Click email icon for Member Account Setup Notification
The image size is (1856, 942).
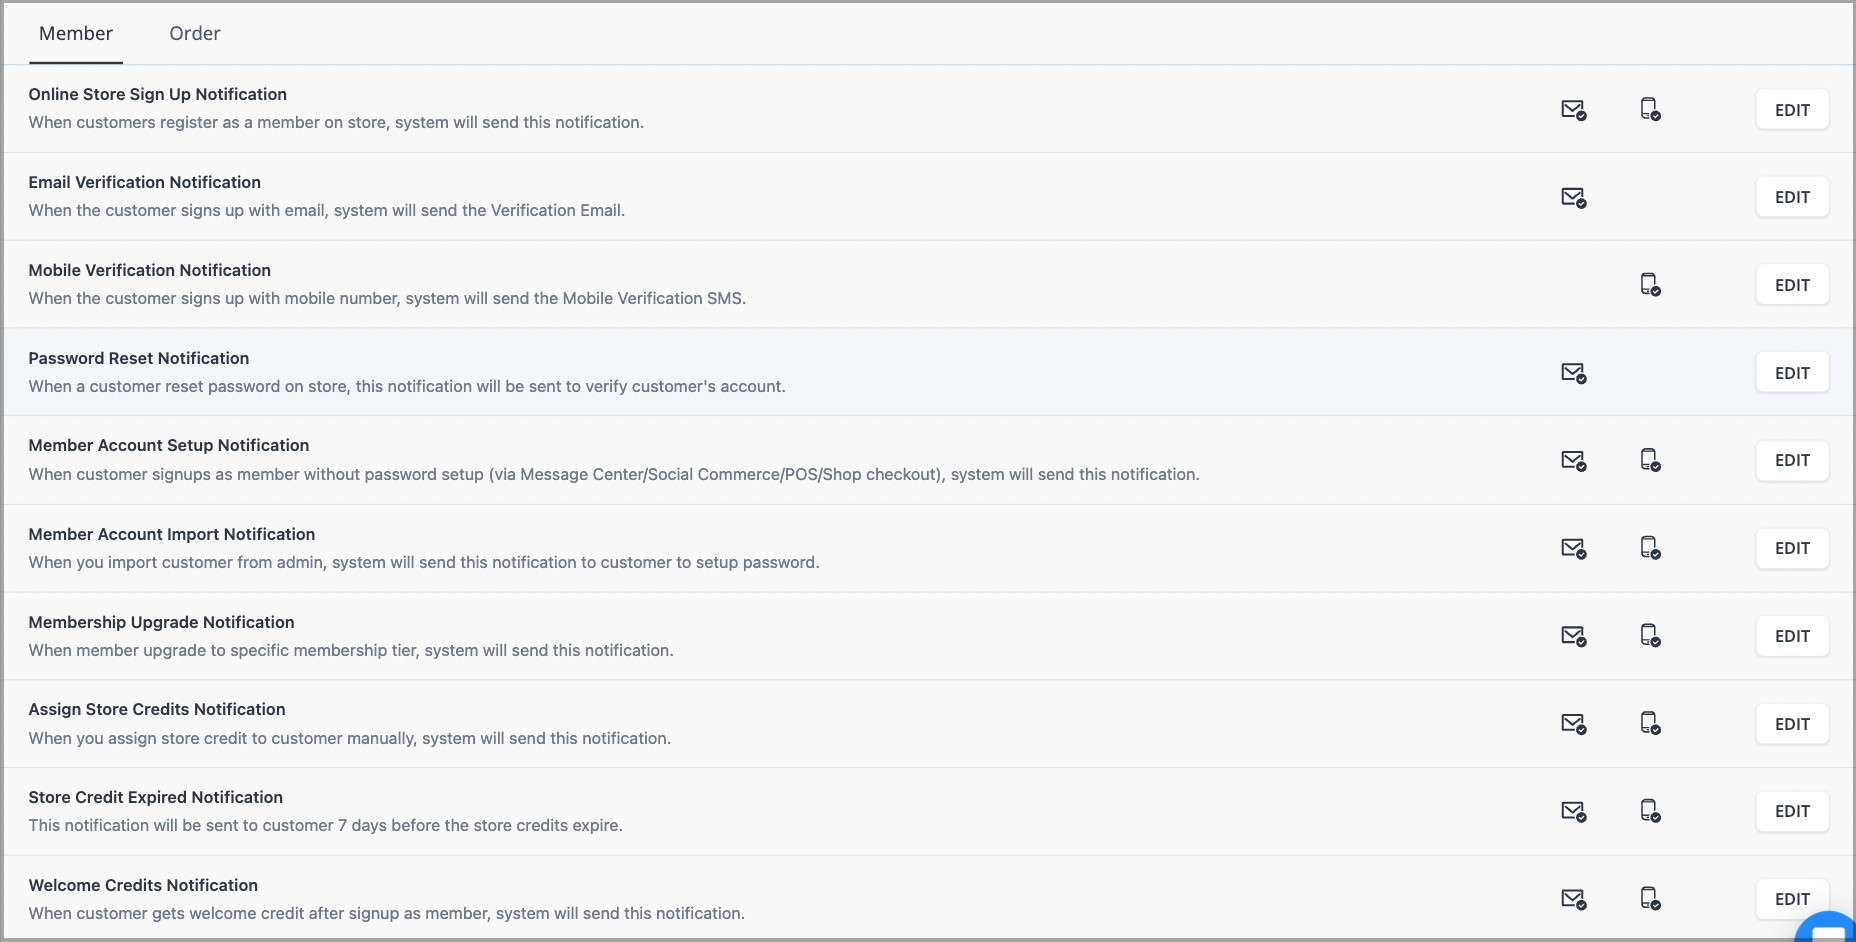(x=1574, y=461)
